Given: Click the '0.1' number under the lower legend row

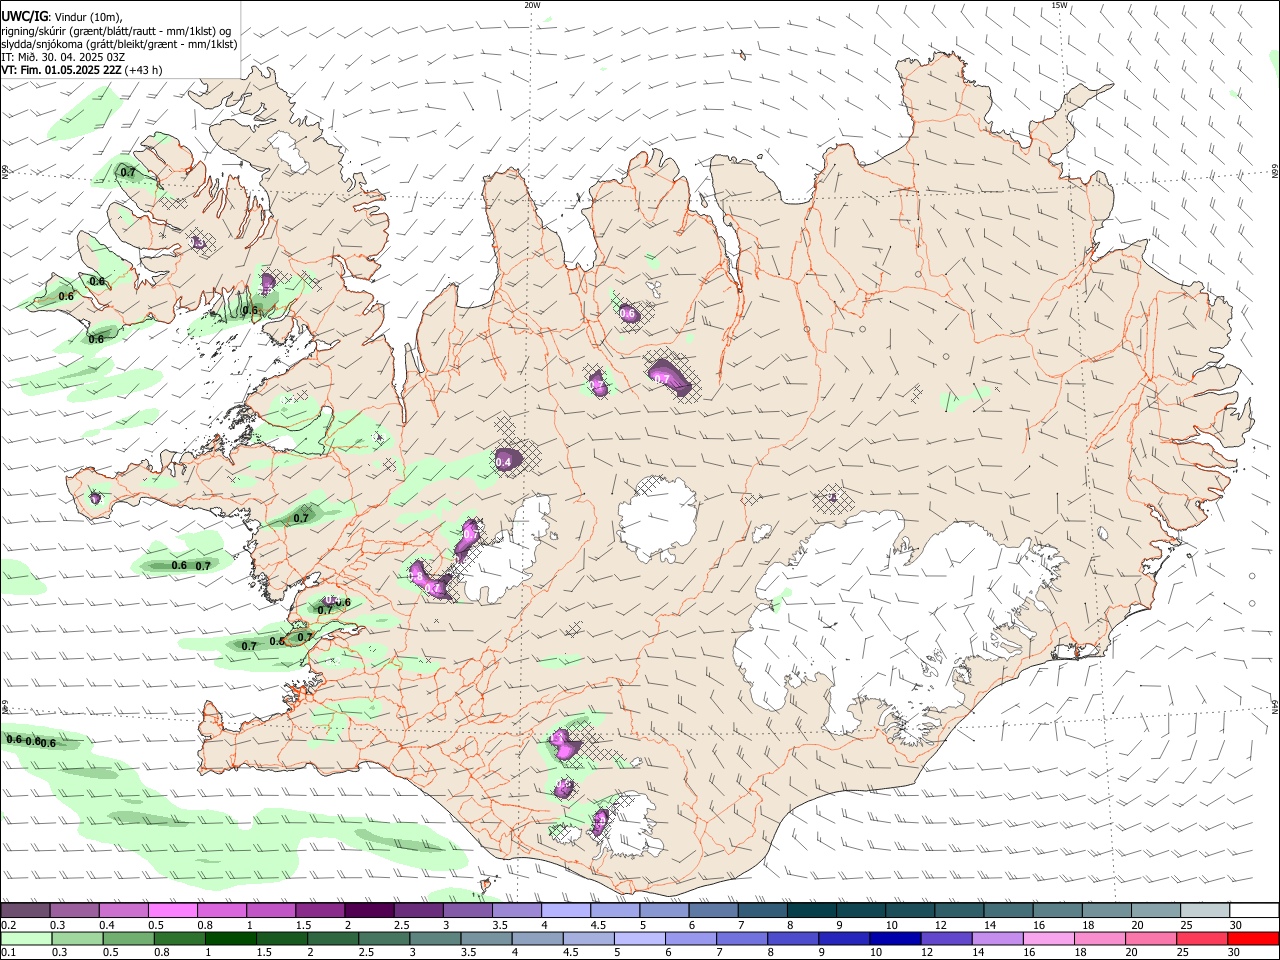Looking at the screenshot, I should pos(9,952).
